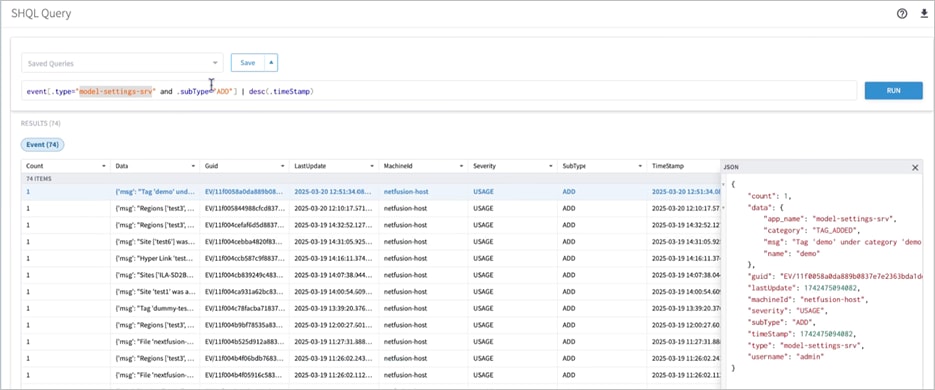
Task: Sort by the Data column header
Action: [122, 166]
